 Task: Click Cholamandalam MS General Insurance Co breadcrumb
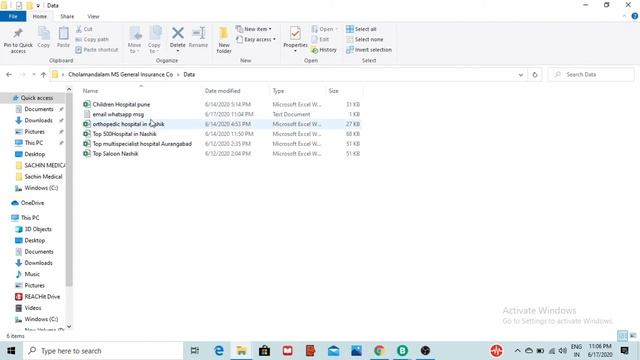click(x=120, y=74)
